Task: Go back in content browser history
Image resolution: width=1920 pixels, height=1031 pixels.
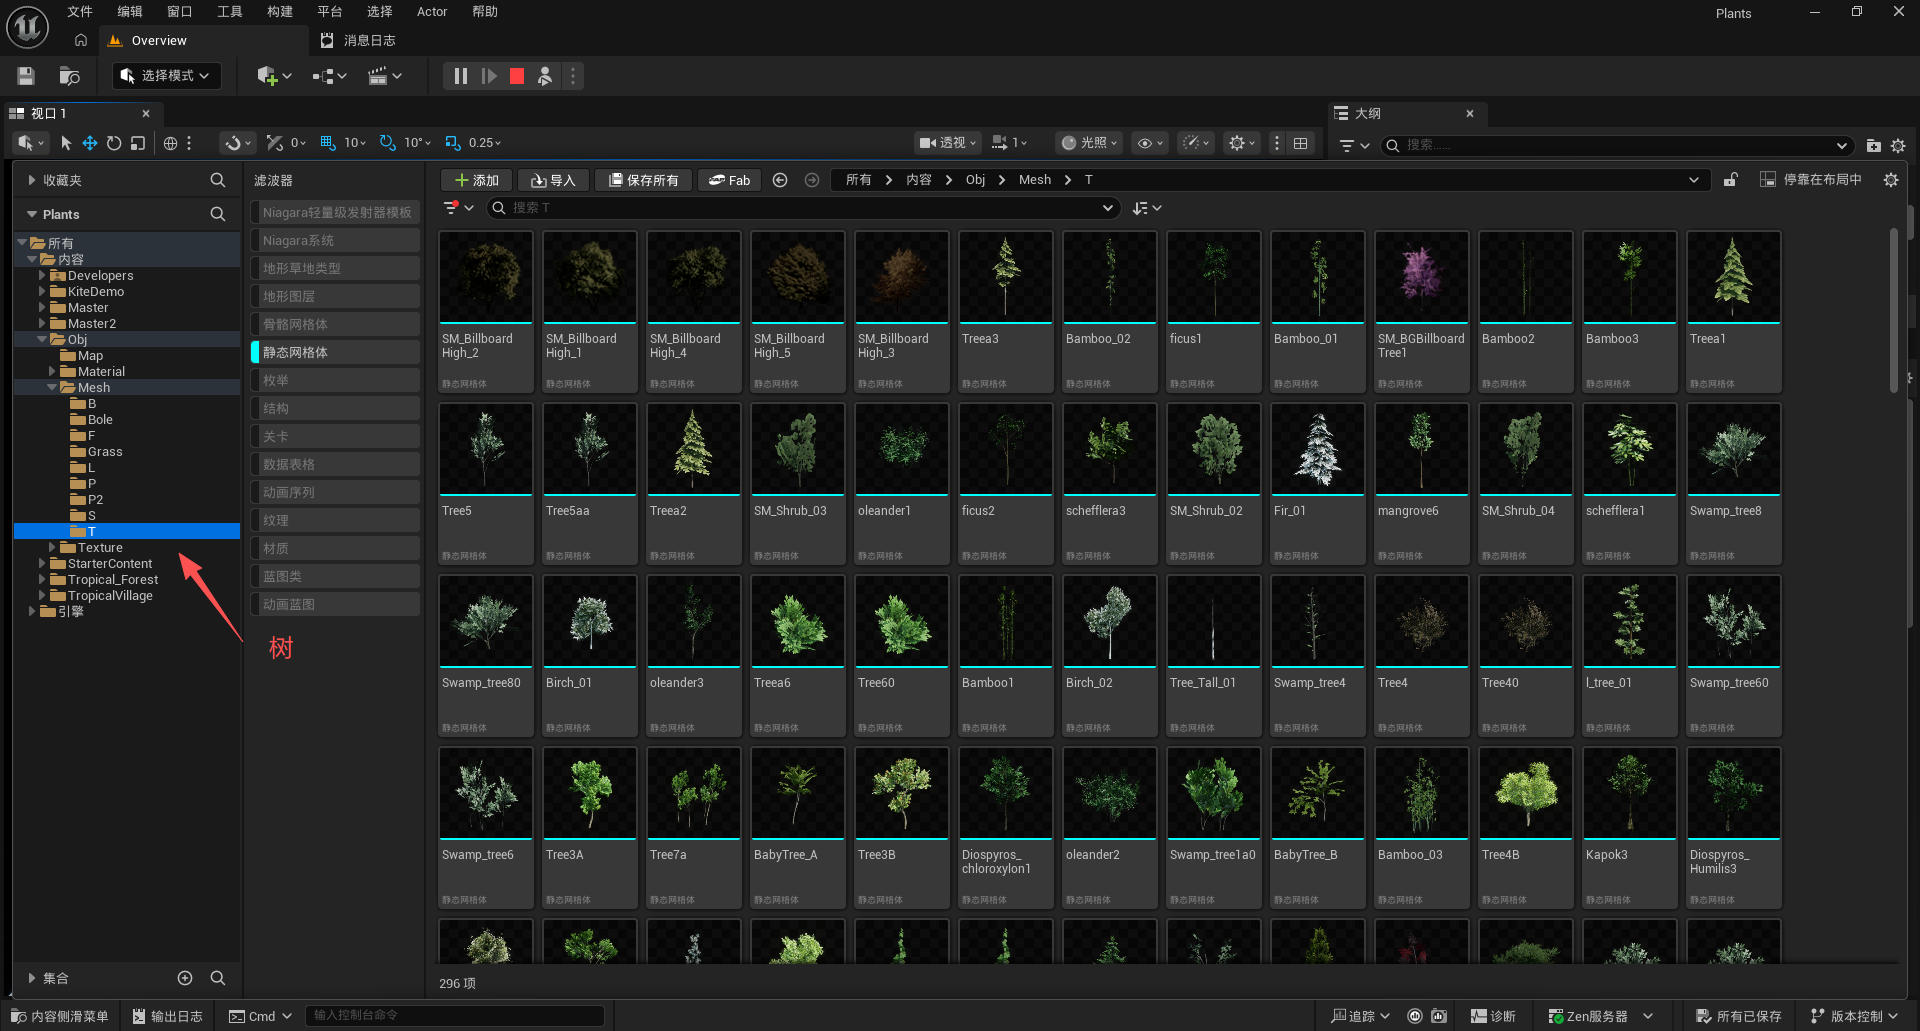Action: coord(780,180)
